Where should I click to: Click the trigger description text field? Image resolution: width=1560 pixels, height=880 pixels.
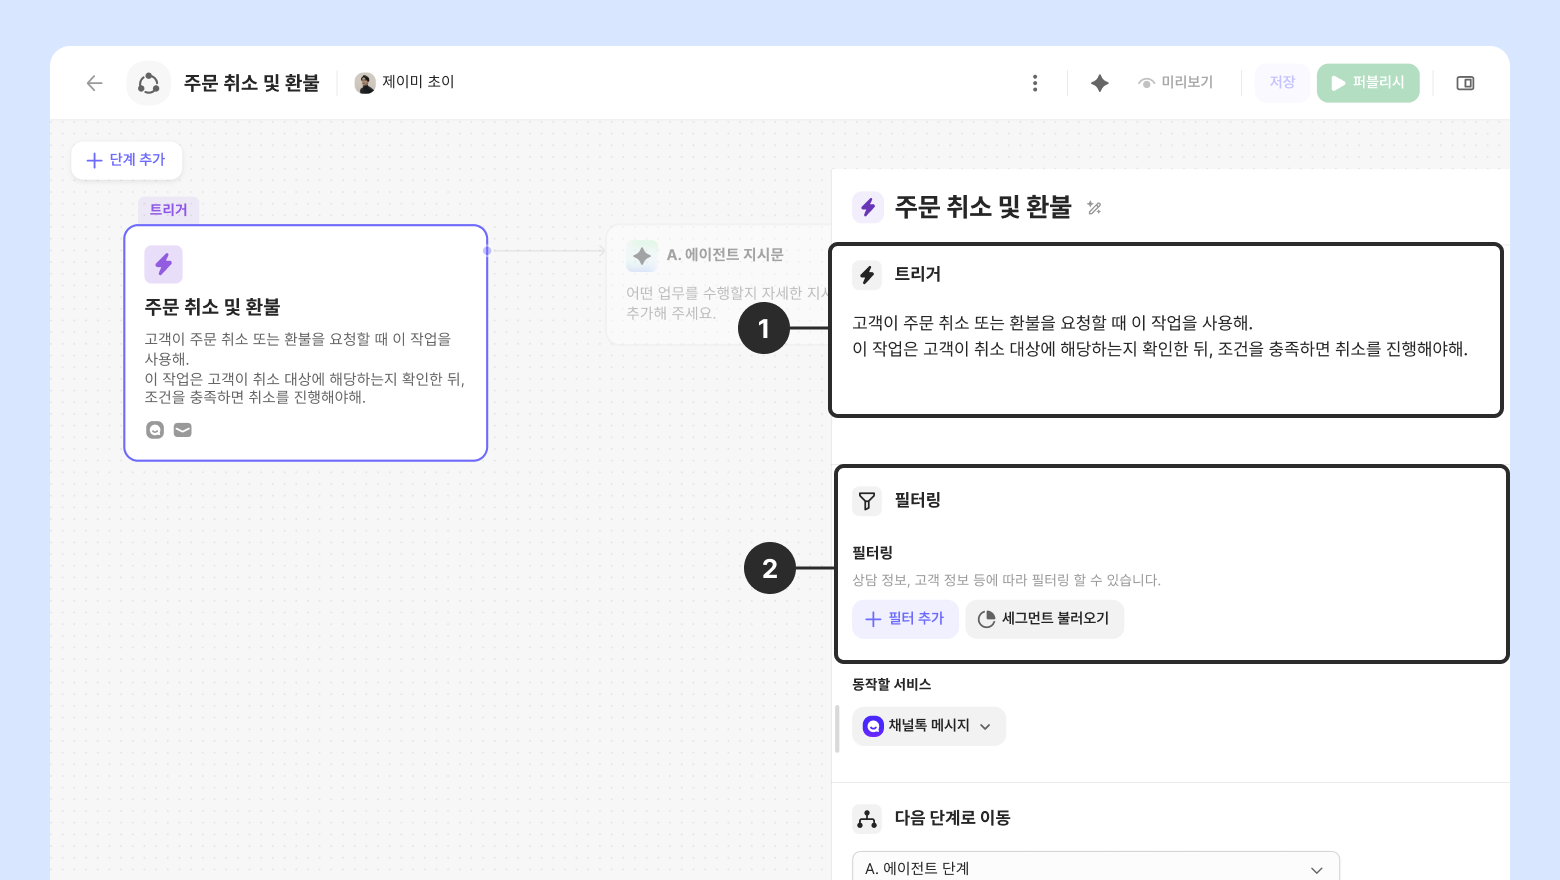click(x=1160, y=336)
